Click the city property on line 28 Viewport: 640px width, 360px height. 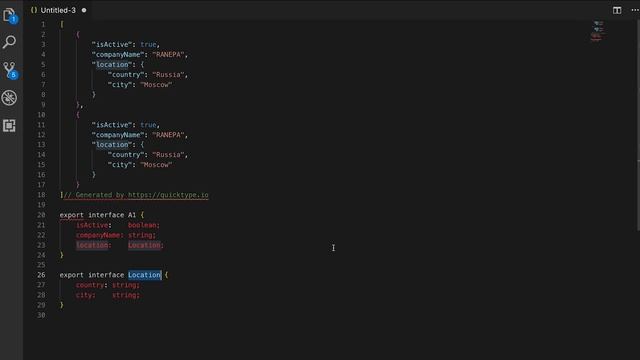point(84,295)
